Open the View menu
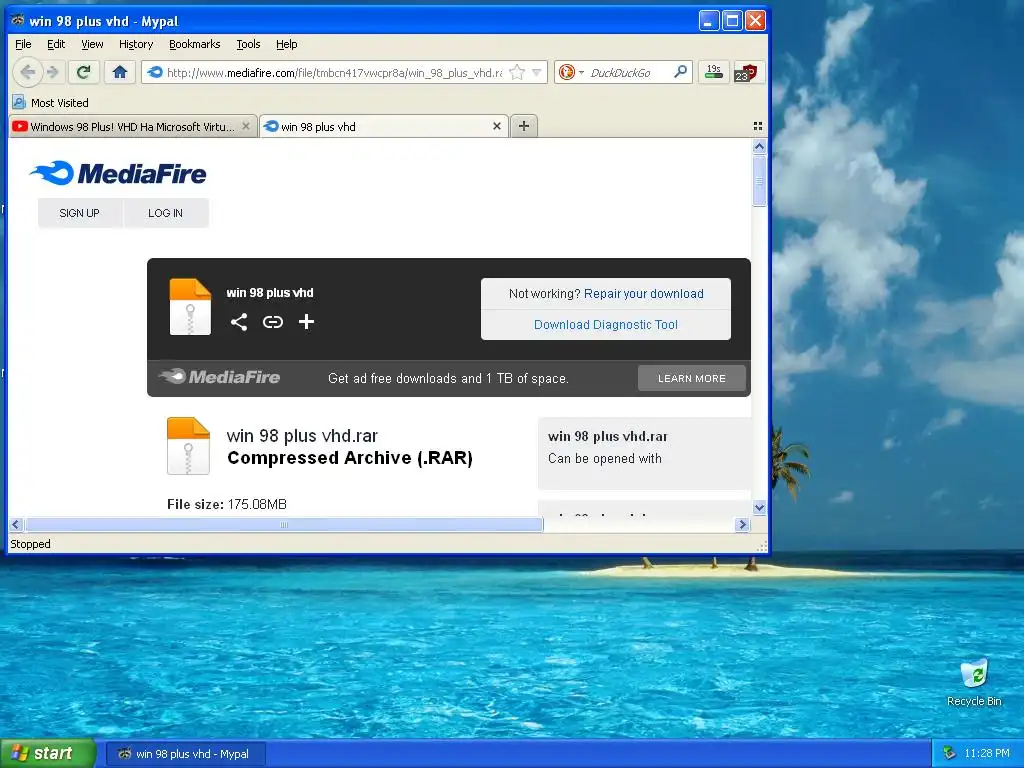 [x=92, y=44]
